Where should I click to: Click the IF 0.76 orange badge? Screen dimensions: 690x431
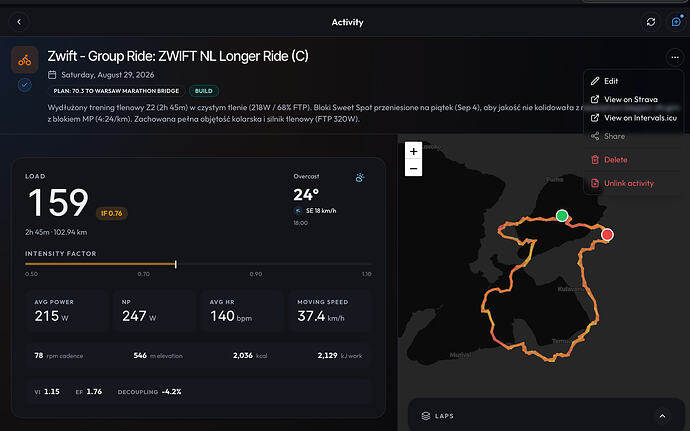point(112,214)
